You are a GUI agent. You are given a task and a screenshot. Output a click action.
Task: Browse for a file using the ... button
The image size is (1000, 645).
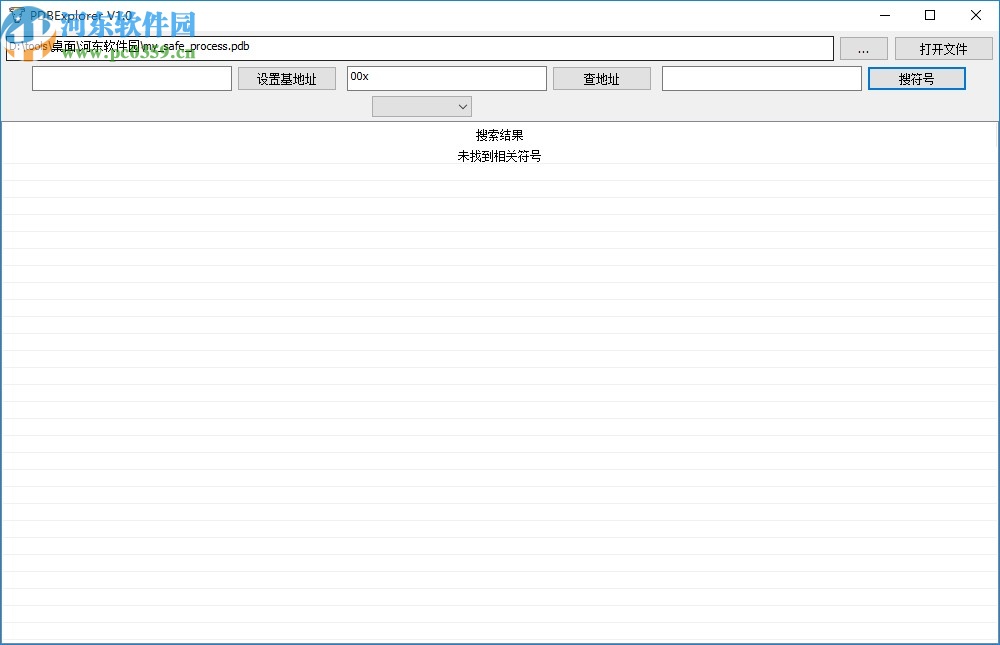point(864,47)
